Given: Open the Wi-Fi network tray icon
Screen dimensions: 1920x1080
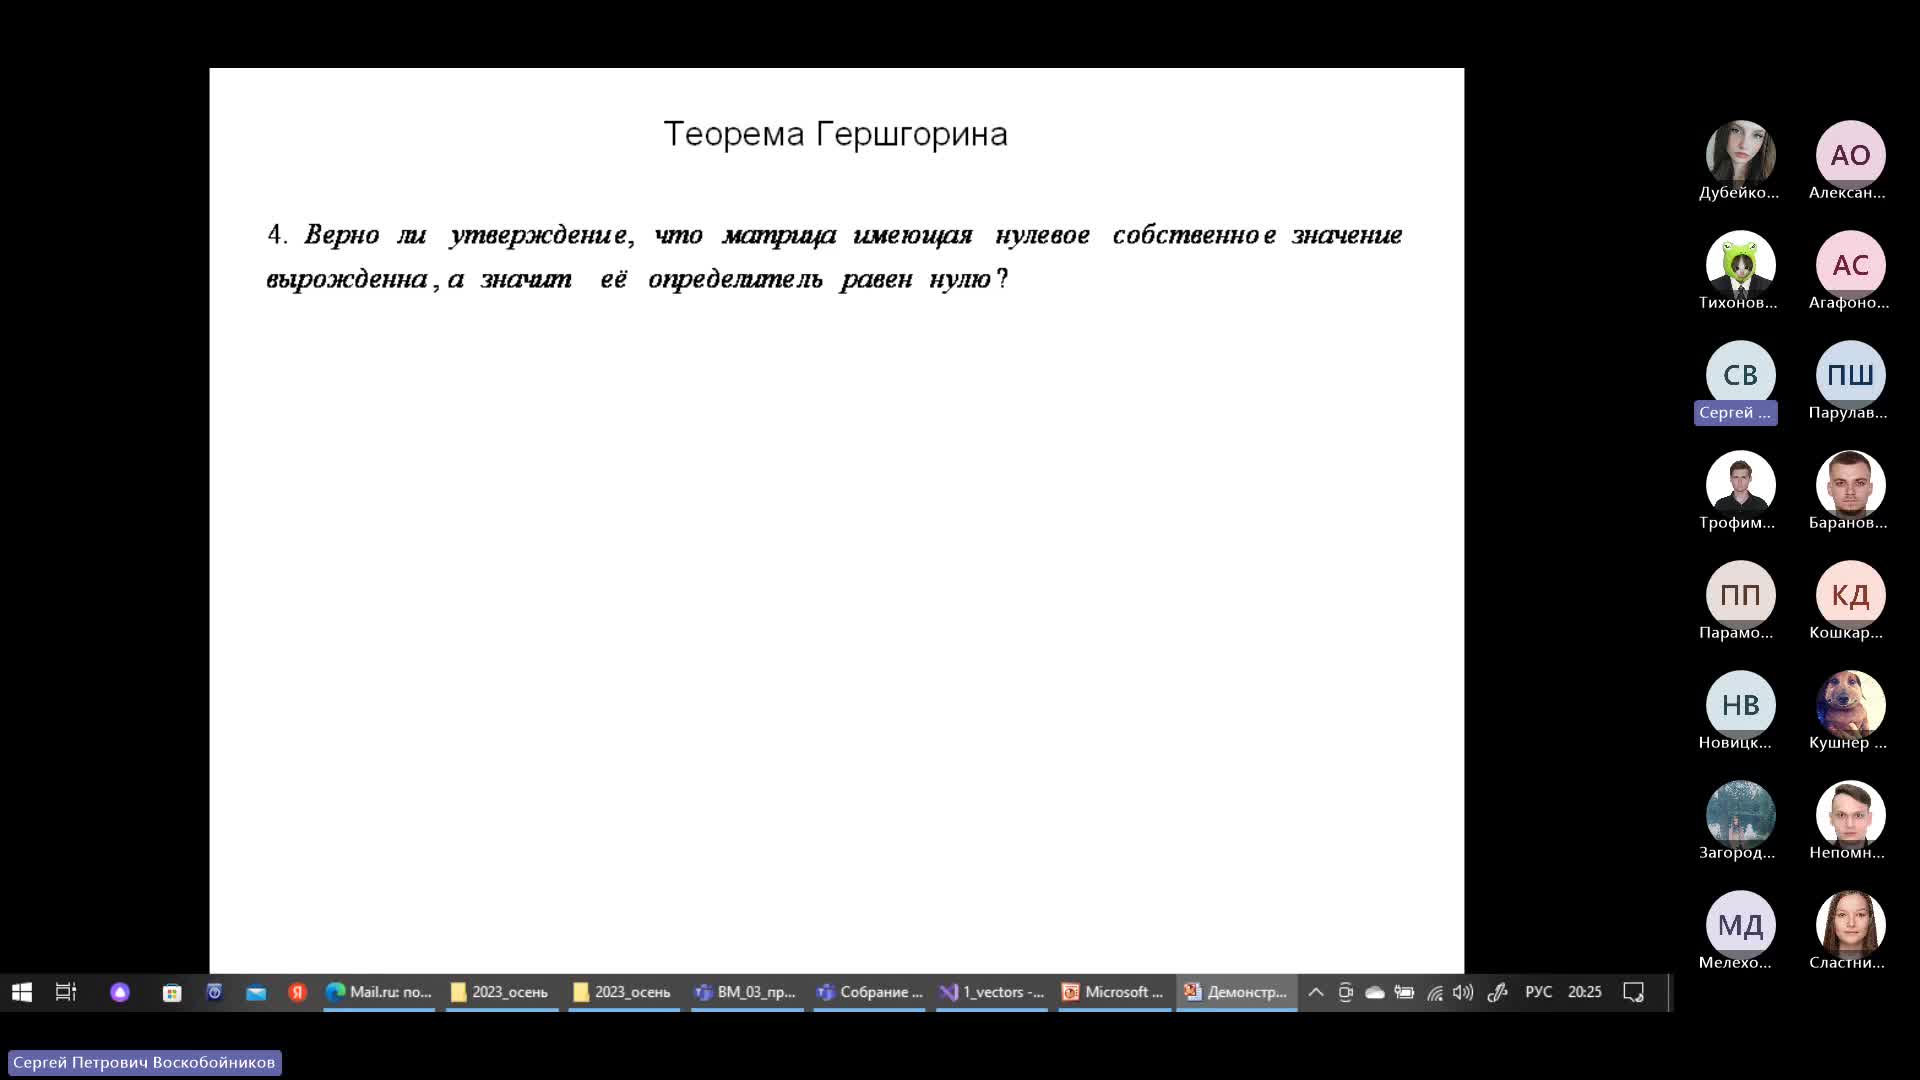Looking at the screenshot, I should (1434, 992).
